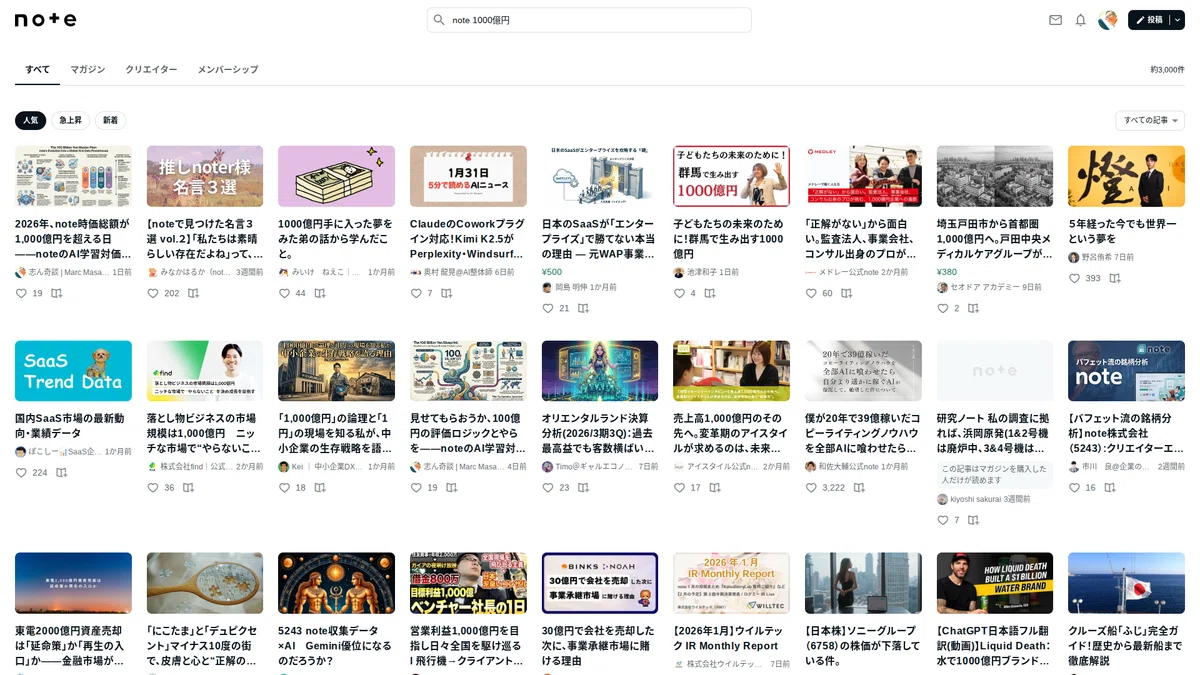Screen dimensions: 1200x675
Task: Like the 5年経った今でも article with 393 likes
Action: click(1074, 278)
